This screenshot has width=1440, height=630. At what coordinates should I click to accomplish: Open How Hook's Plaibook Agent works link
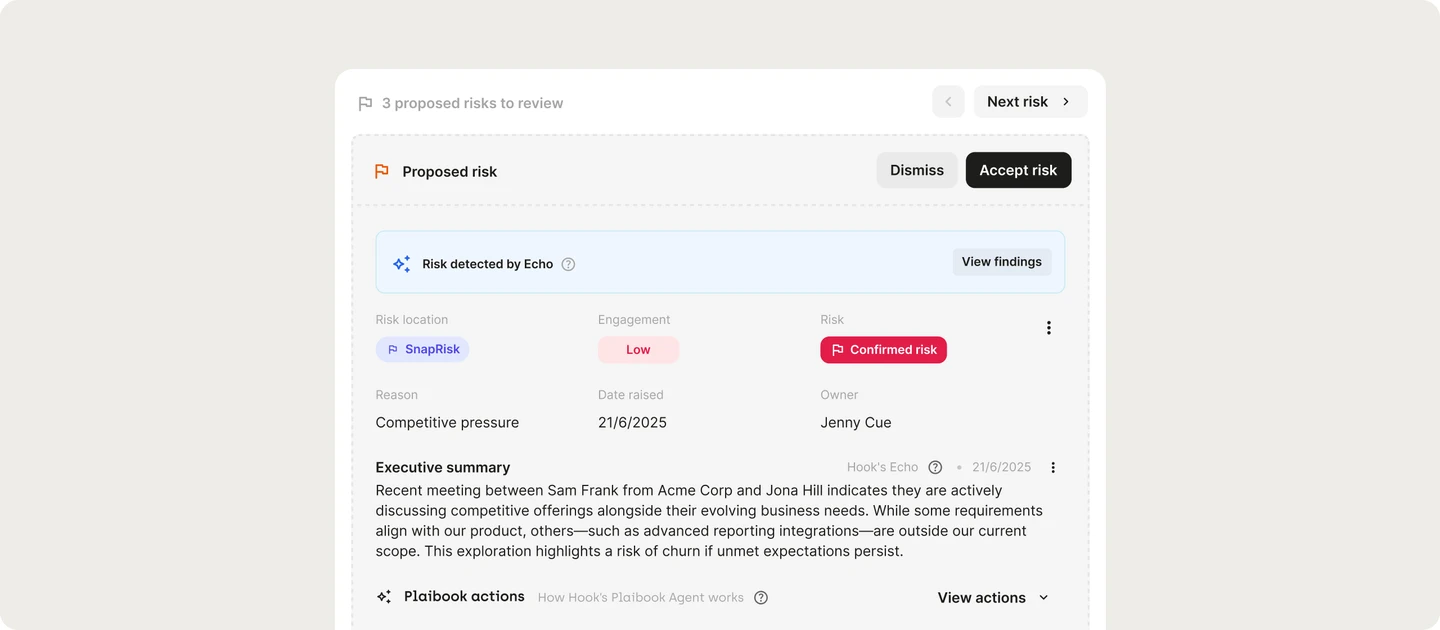[641, 598]
